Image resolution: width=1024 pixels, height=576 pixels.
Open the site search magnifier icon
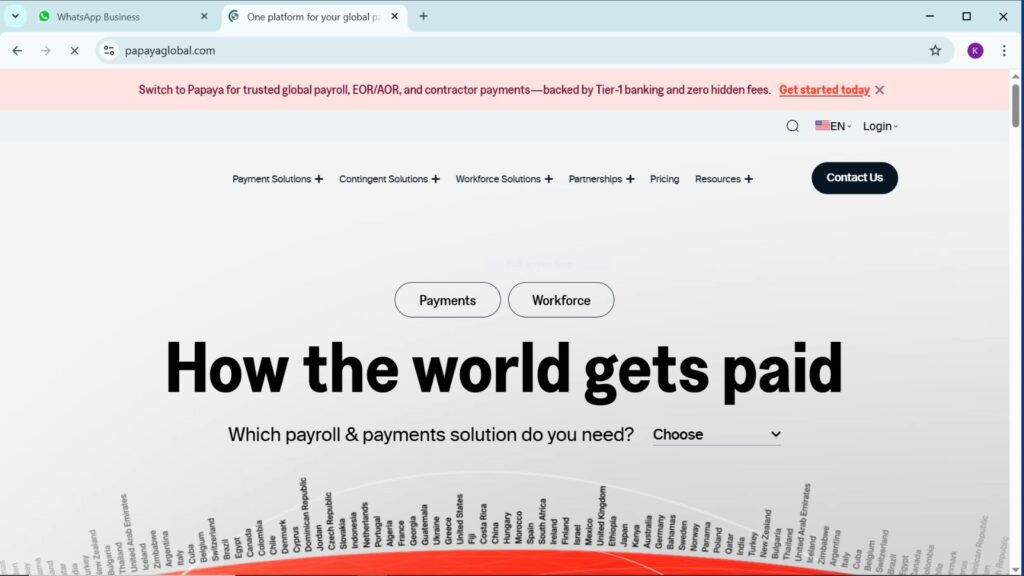click(792, 126)
